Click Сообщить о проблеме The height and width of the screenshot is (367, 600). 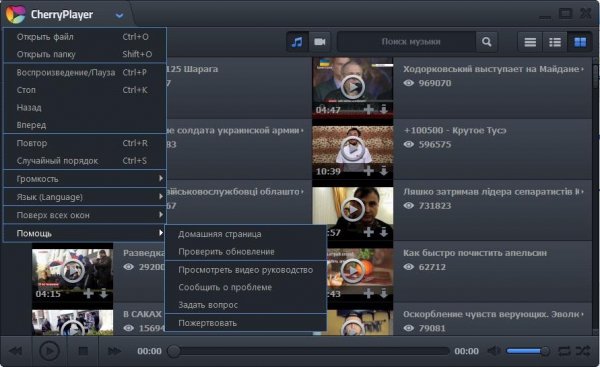[246, 287]
